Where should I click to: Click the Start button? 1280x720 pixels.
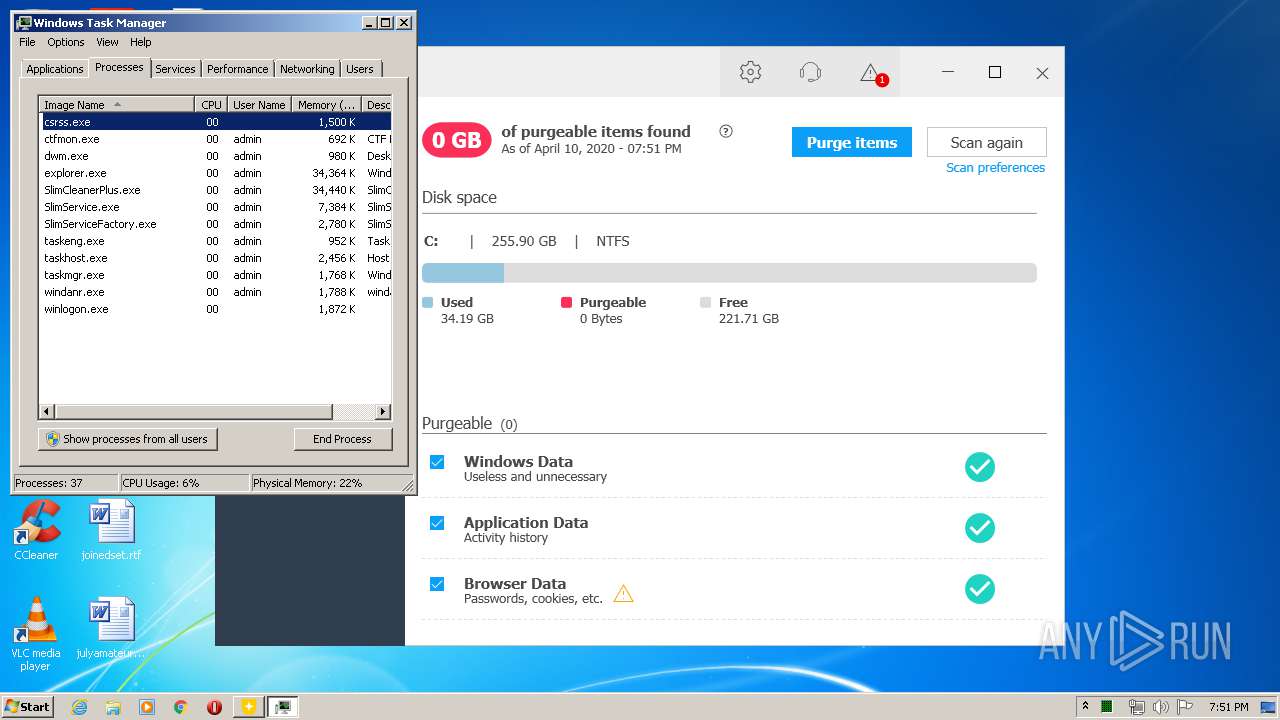(x=28, y=706)
